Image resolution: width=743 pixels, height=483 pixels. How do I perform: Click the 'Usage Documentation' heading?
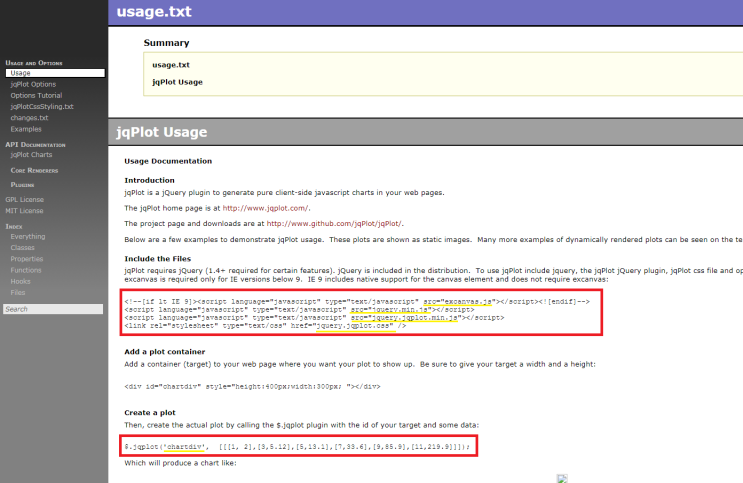pyautogui.click(x=168, y=161)
